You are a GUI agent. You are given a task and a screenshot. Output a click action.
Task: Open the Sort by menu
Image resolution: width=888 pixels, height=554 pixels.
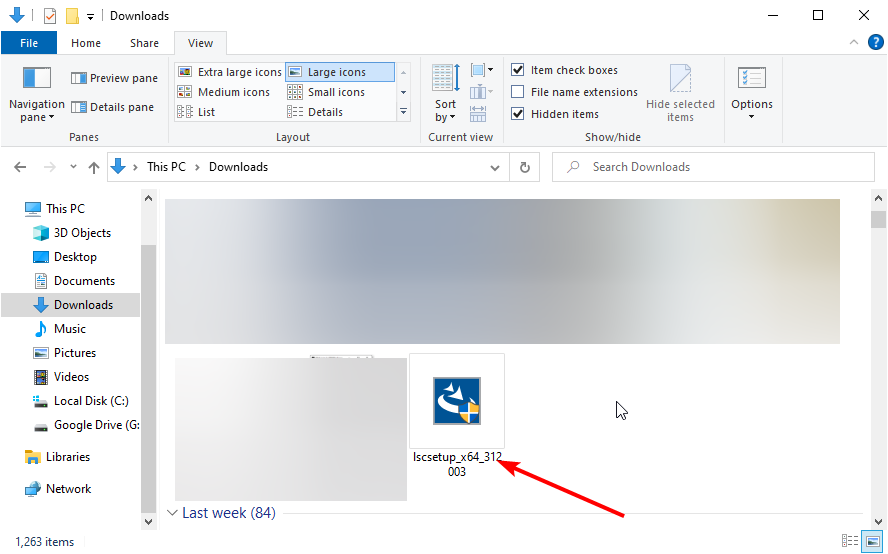446,94
